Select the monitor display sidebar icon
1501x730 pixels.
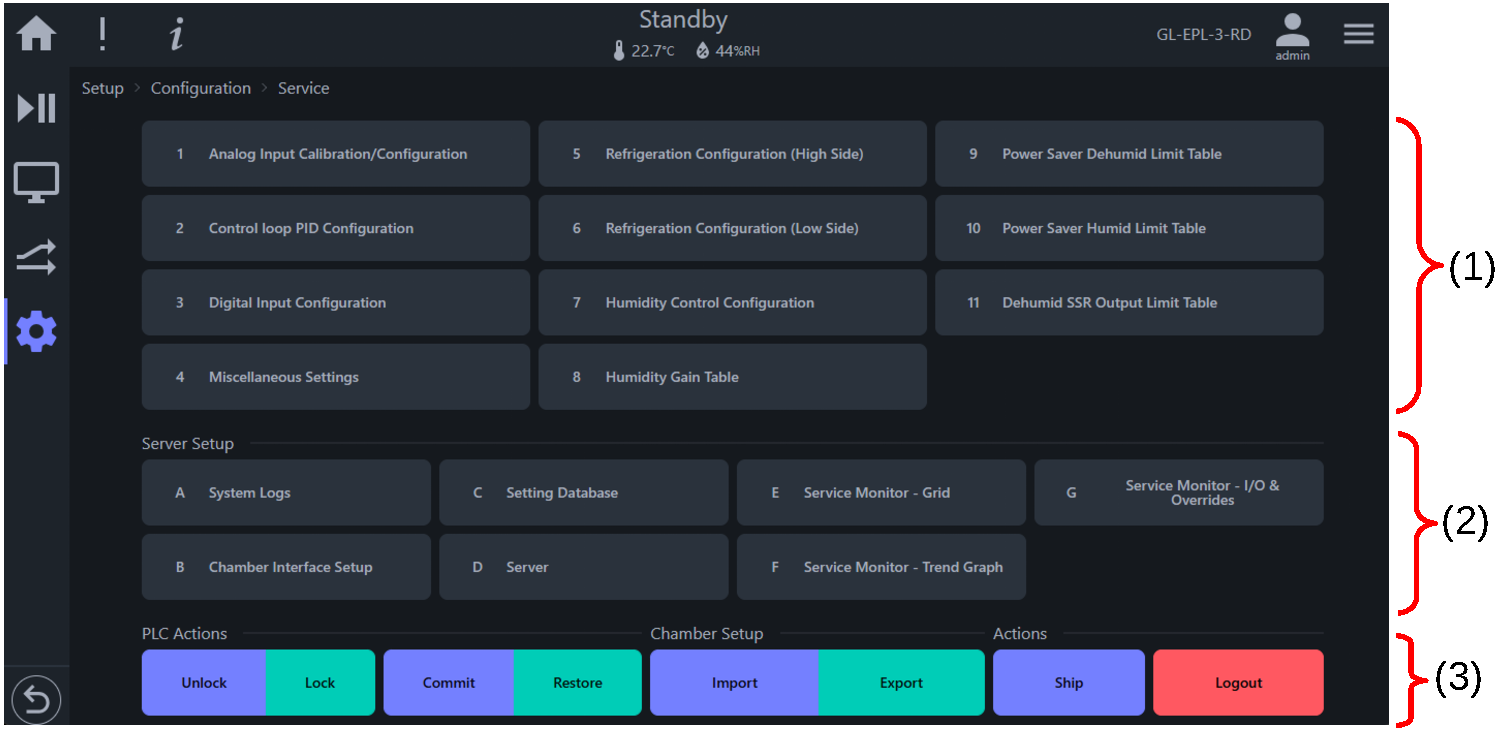(x=37, y=183)
